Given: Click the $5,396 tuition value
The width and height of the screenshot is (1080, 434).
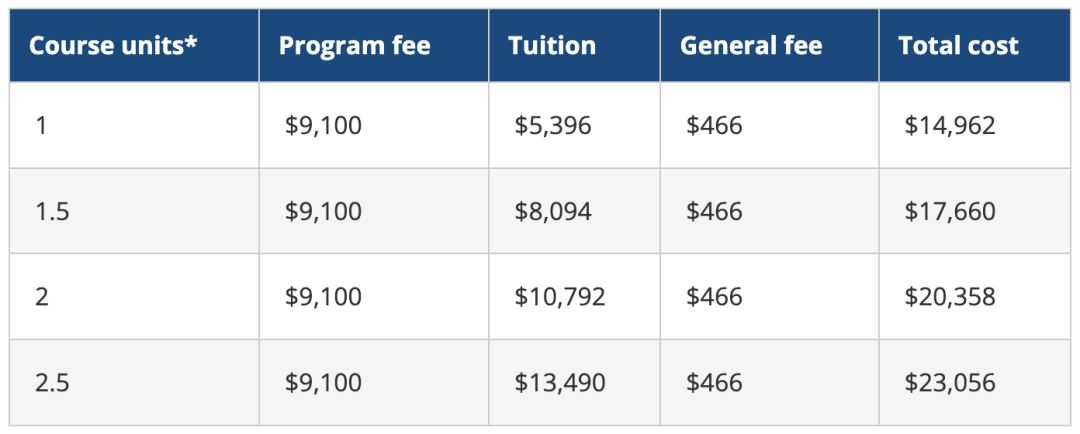Looking at the screenshot, I should (x=553, y=126).
